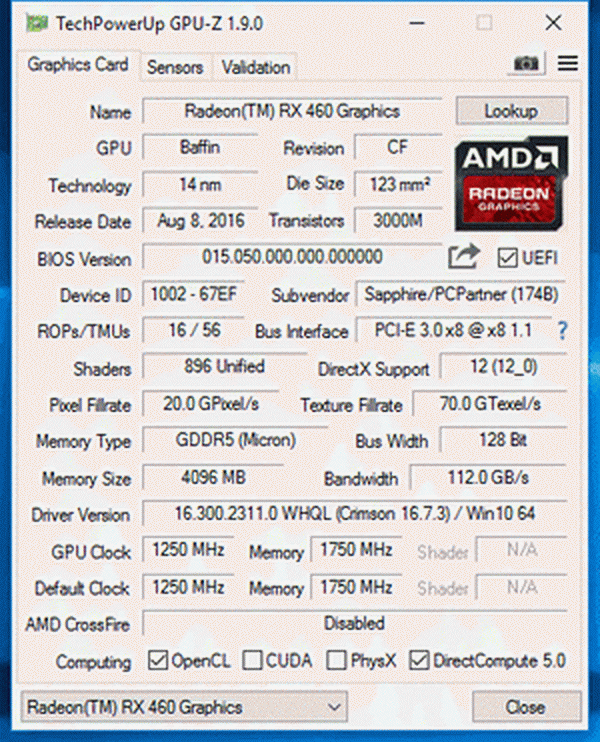Click the Driver Version label
The image size is (600, 742).
point(81,515)
